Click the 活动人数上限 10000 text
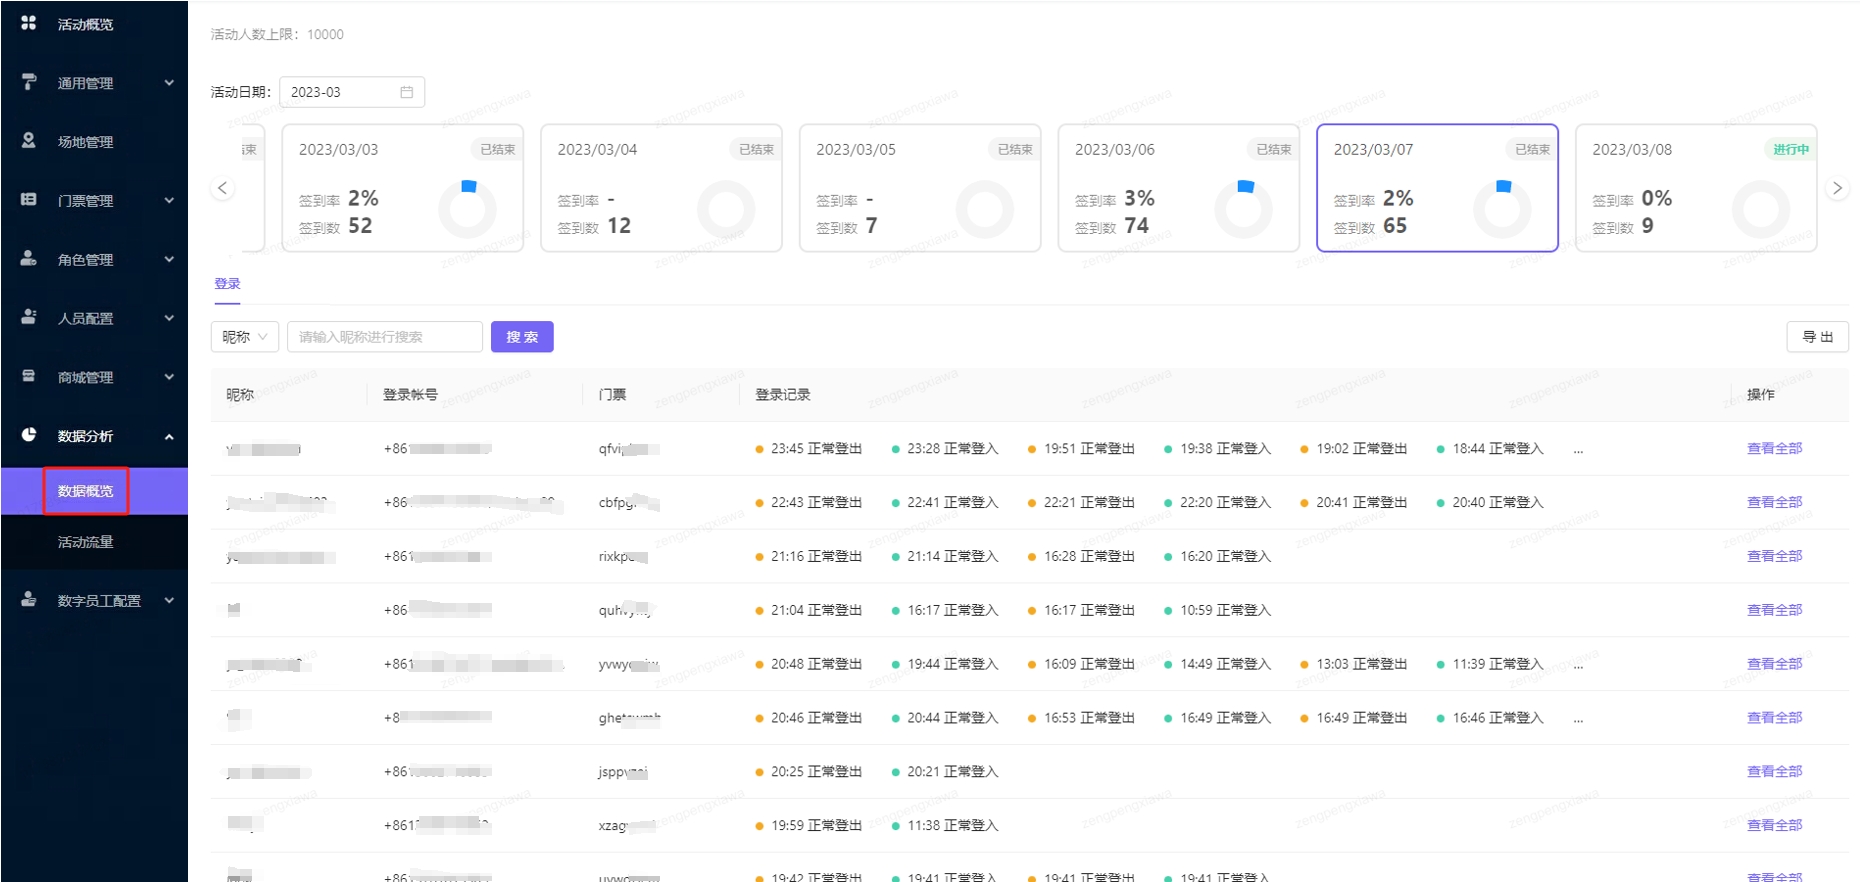Screen dimensions: 1860x882 pos(277,34)
